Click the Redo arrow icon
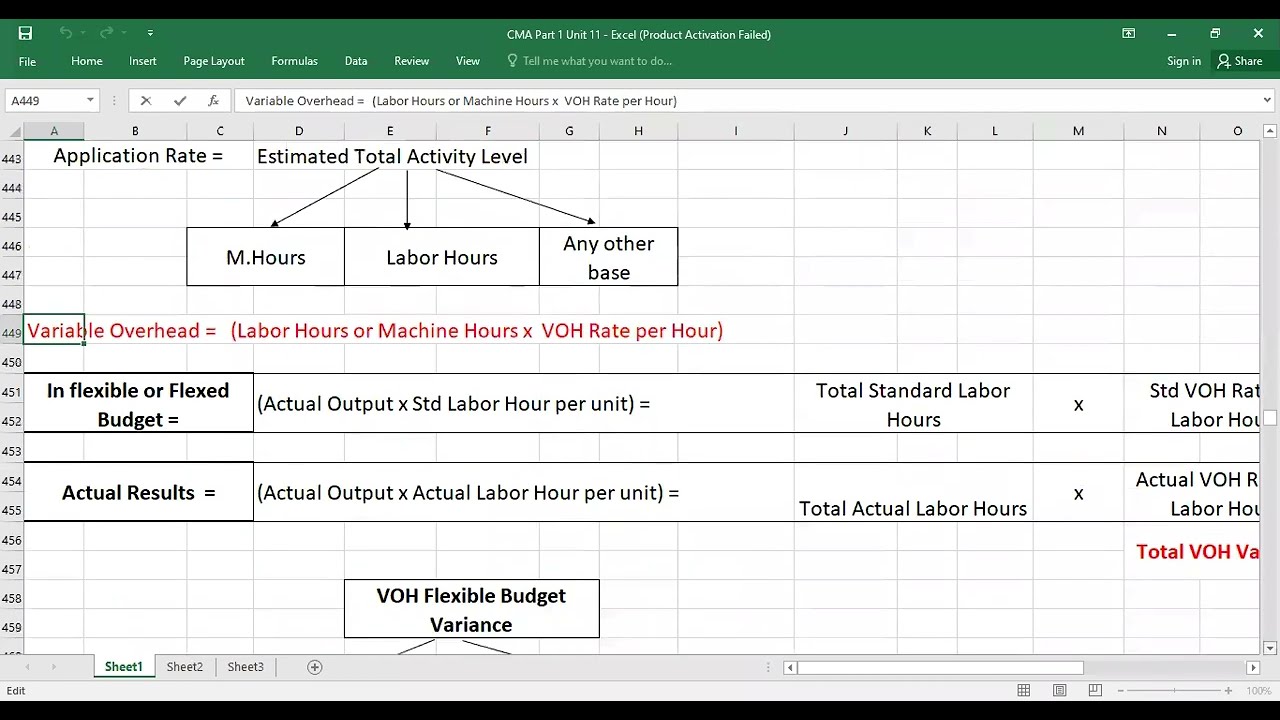1280x720 pixels. (x=107, y=33)
